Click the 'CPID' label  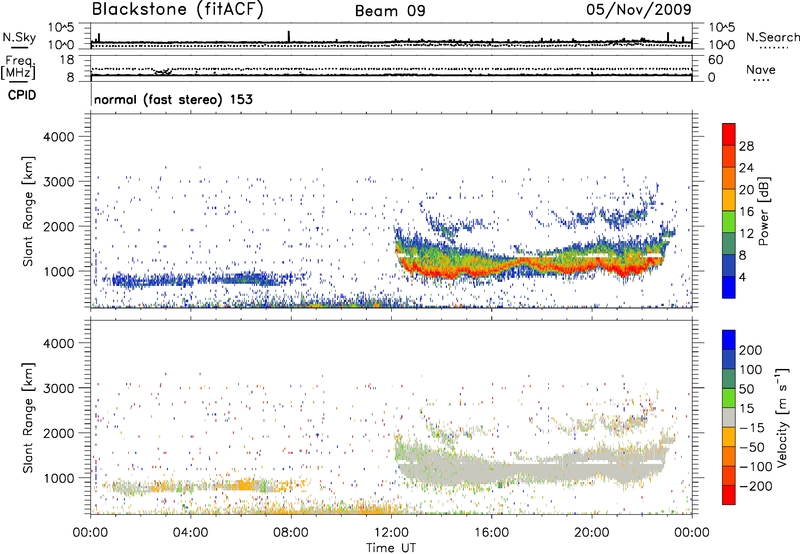(x=22, y=95)
